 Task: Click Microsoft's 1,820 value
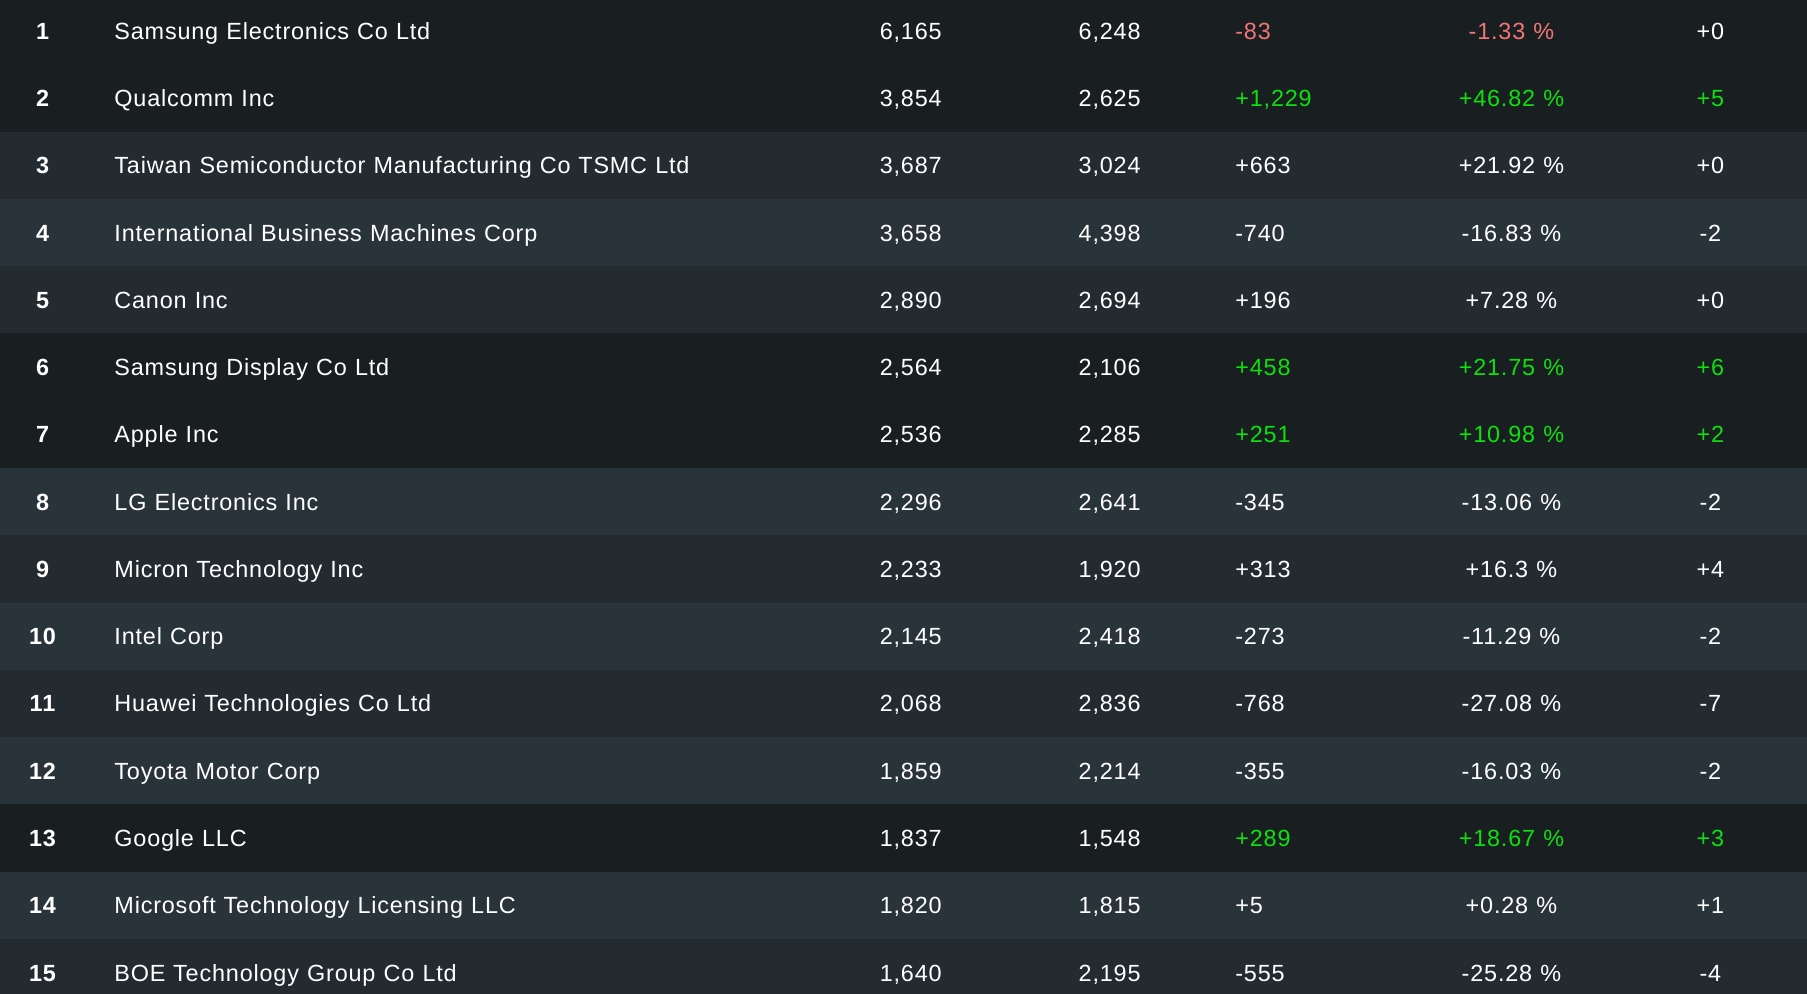point(911,905)
